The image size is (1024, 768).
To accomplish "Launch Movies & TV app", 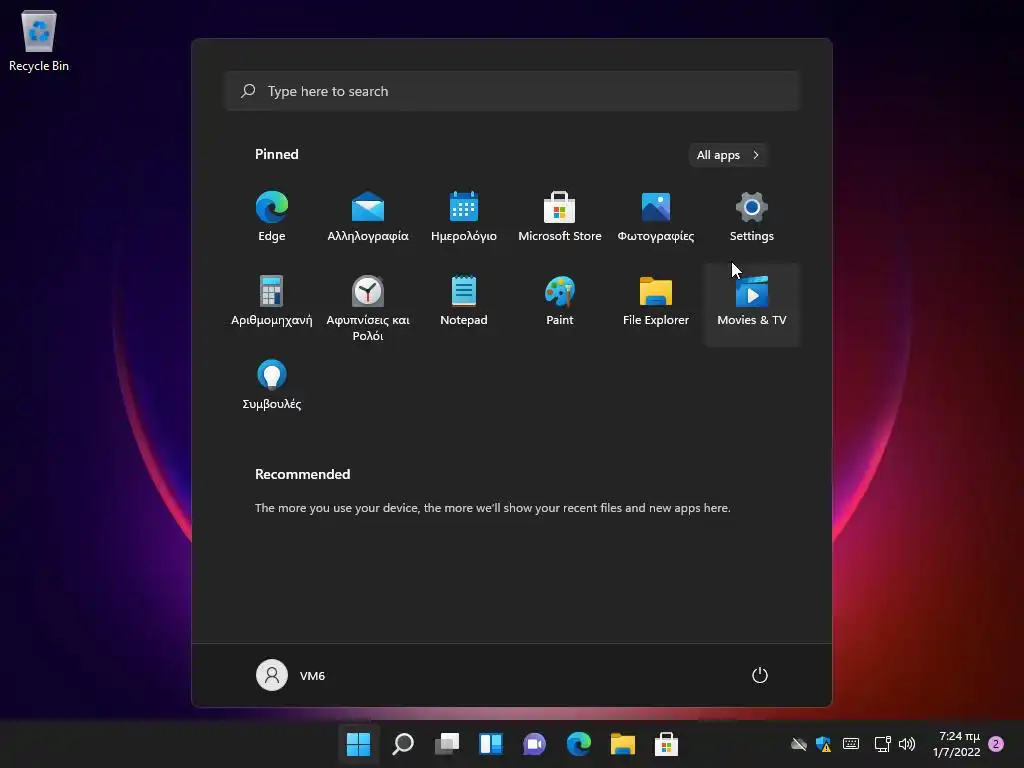I will [x=752, y=304].
